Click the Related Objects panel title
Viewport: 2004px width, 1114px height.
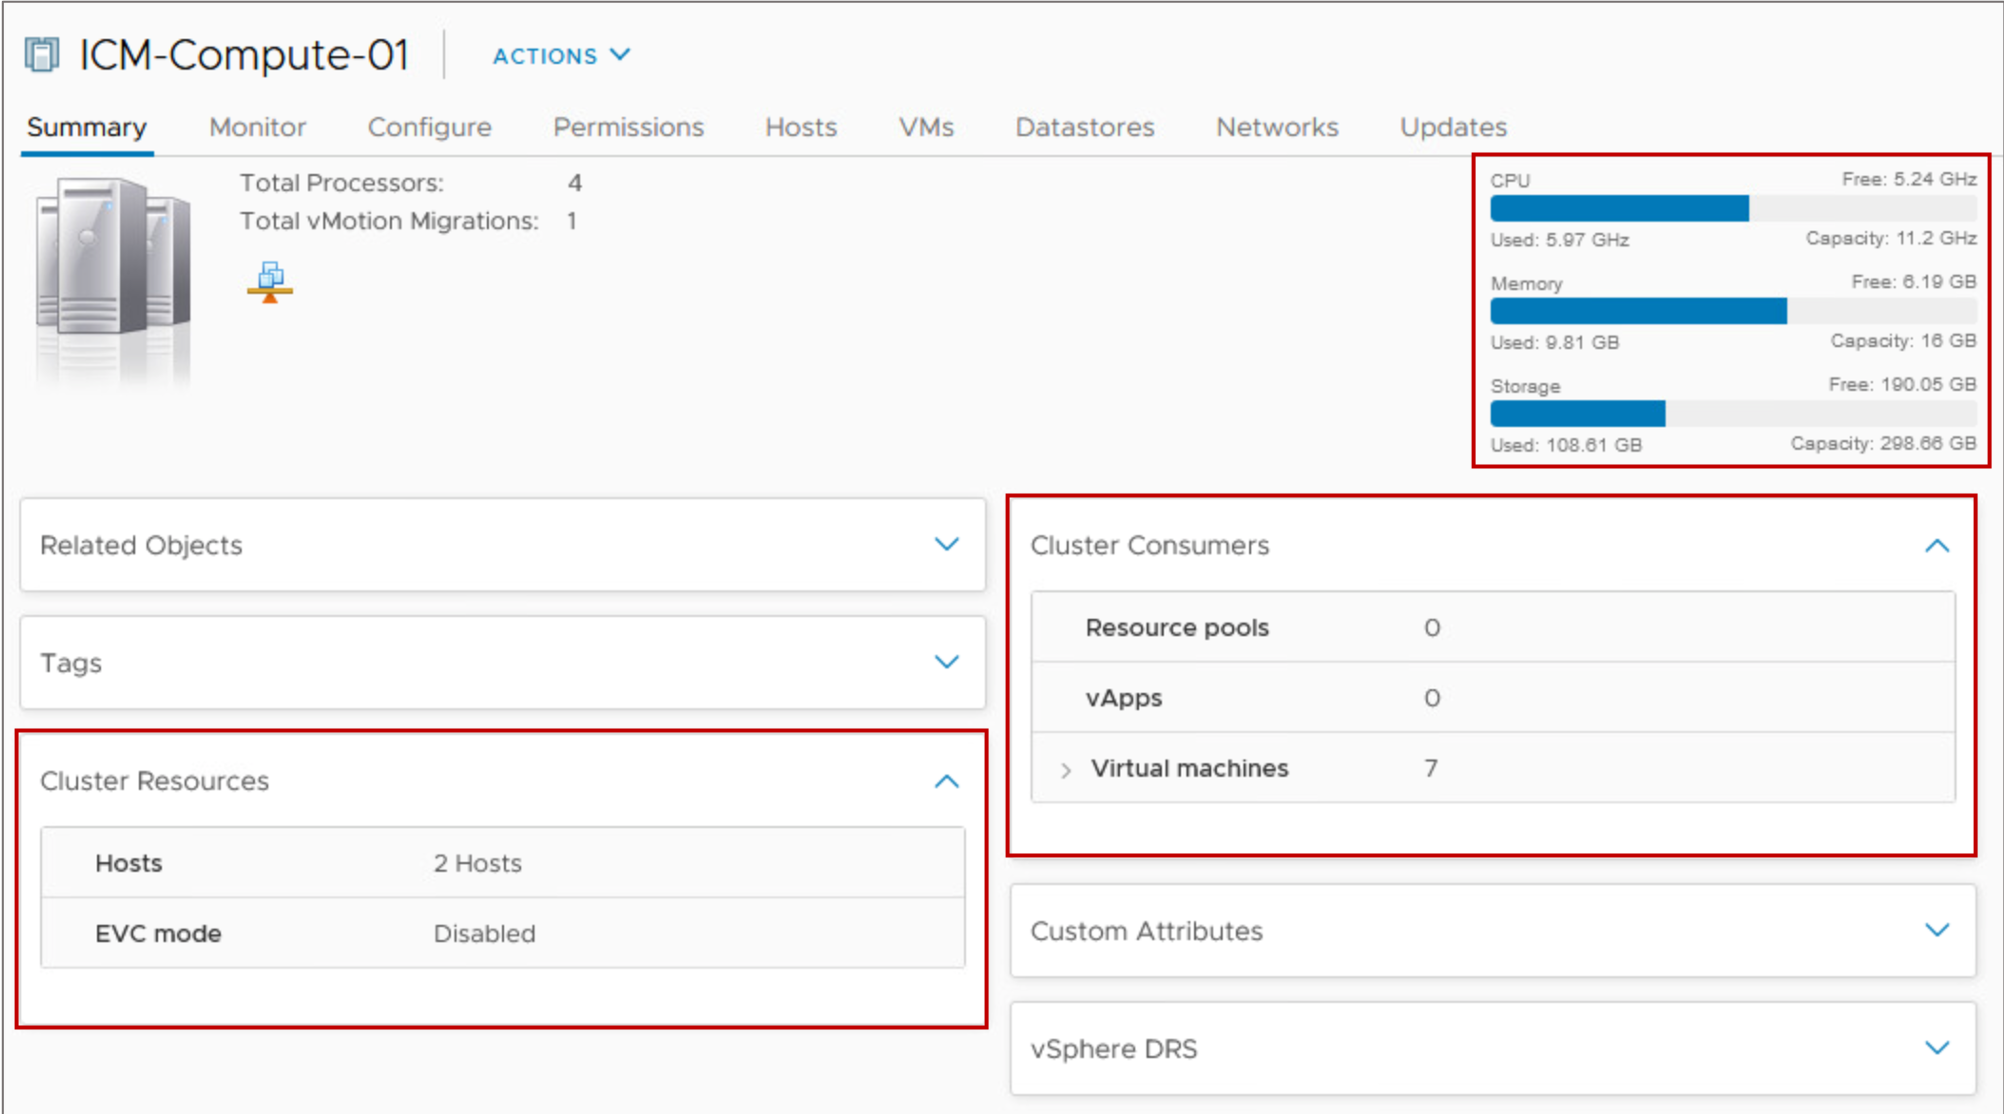(141, 545)
